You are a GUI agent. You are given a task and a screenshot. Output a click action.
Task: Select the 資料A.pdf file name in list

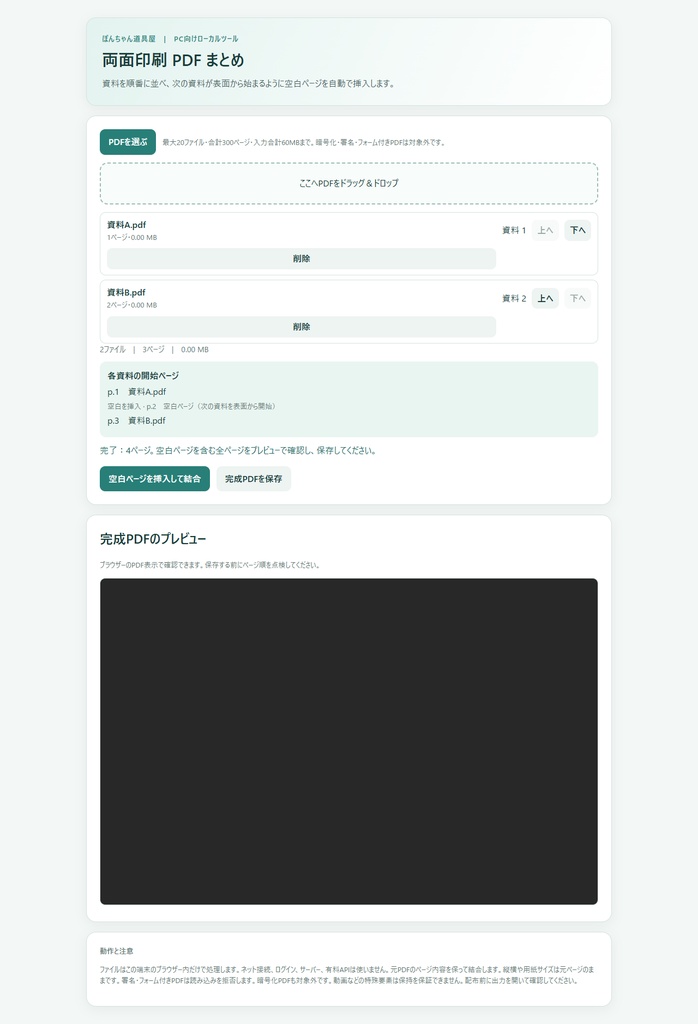[x=127, y=225]
